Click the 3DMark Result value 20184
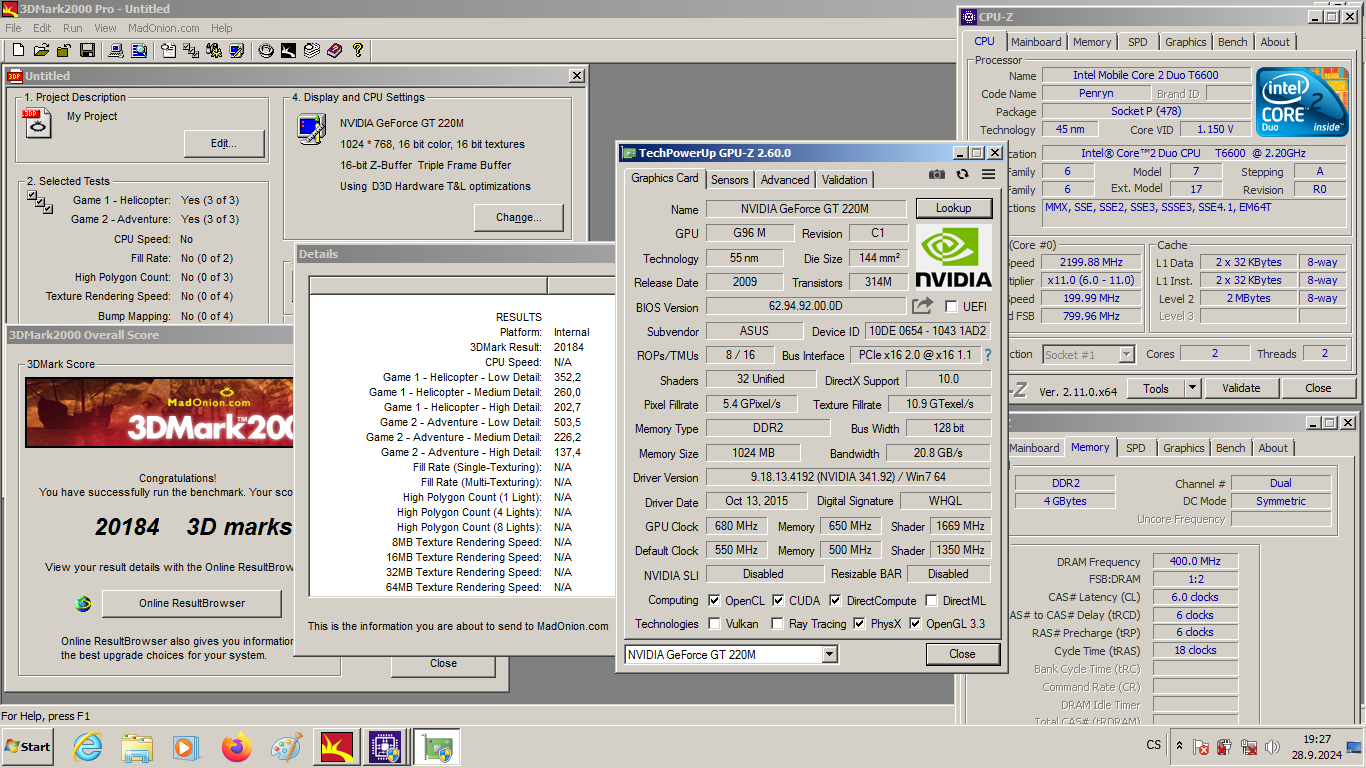The image size is (1366, 768). pyautogui.click(x=569, y=347)
